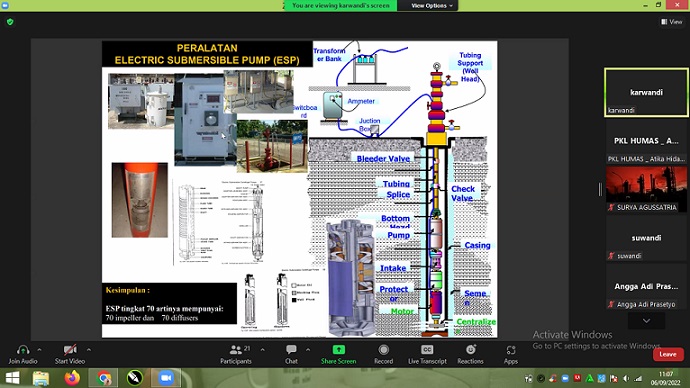
Task: Click the View layout button
Action: pyautogui.click(x=672, y=22)
